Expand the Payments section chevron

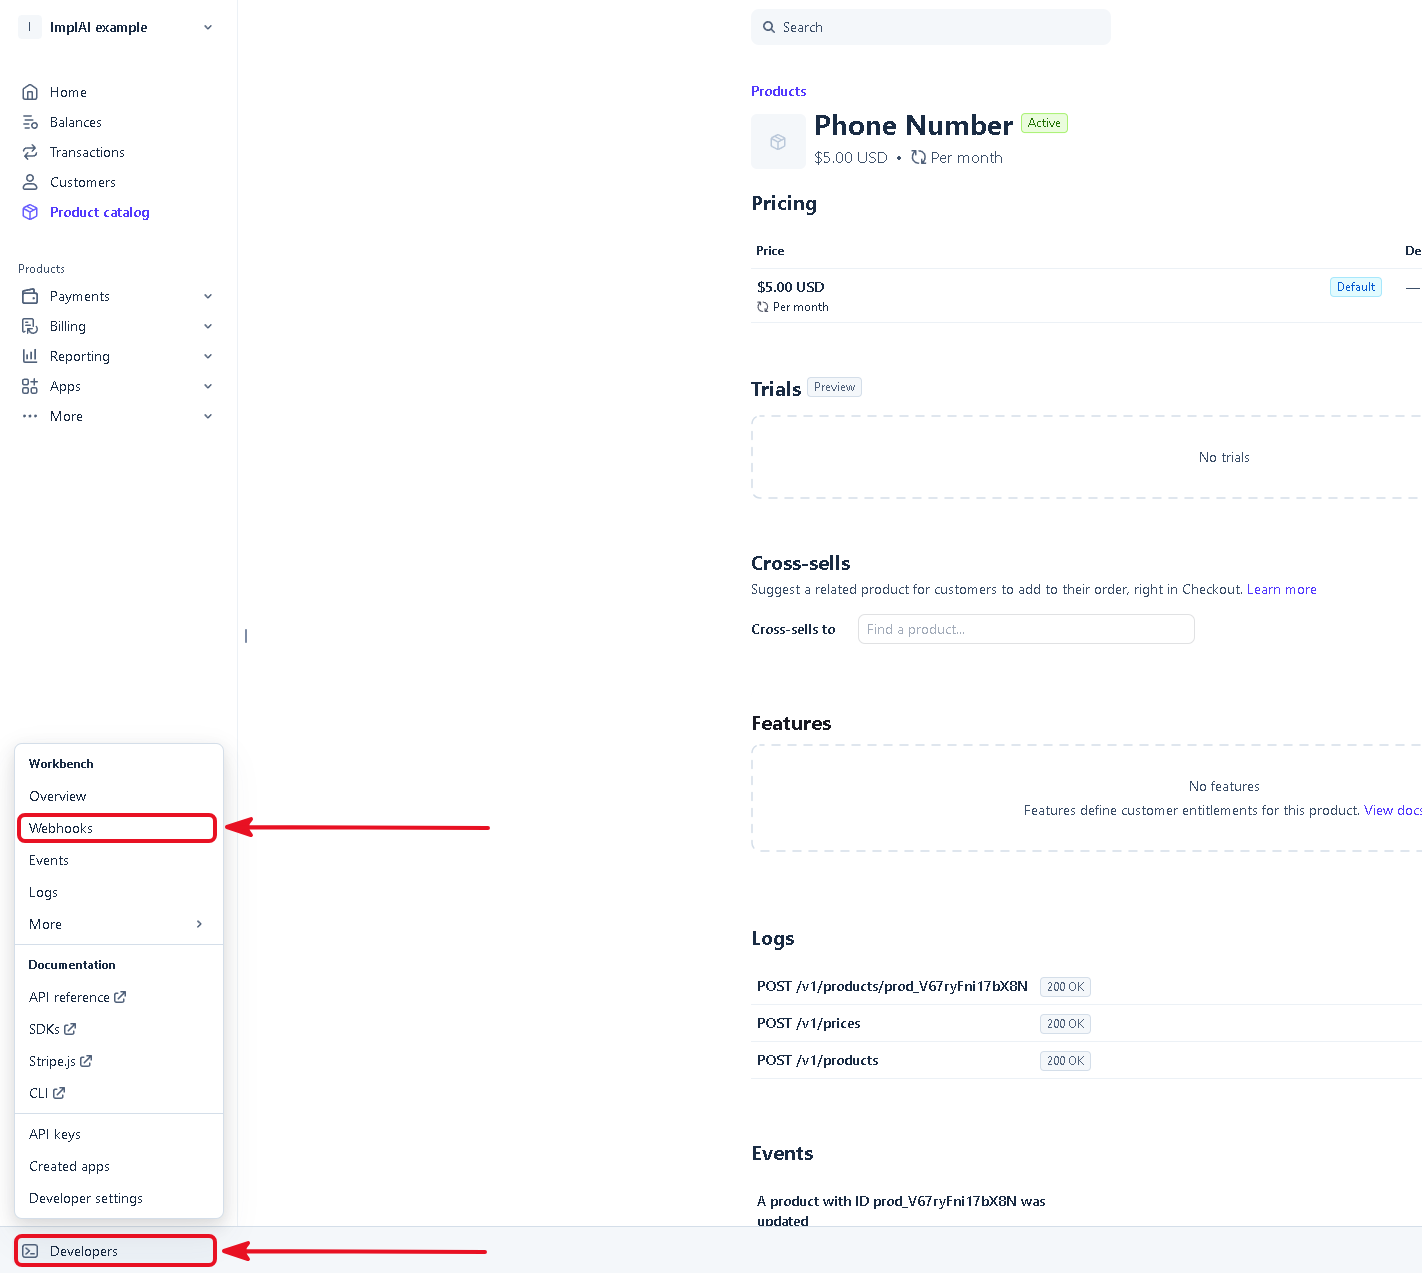(x=208, y=296)
